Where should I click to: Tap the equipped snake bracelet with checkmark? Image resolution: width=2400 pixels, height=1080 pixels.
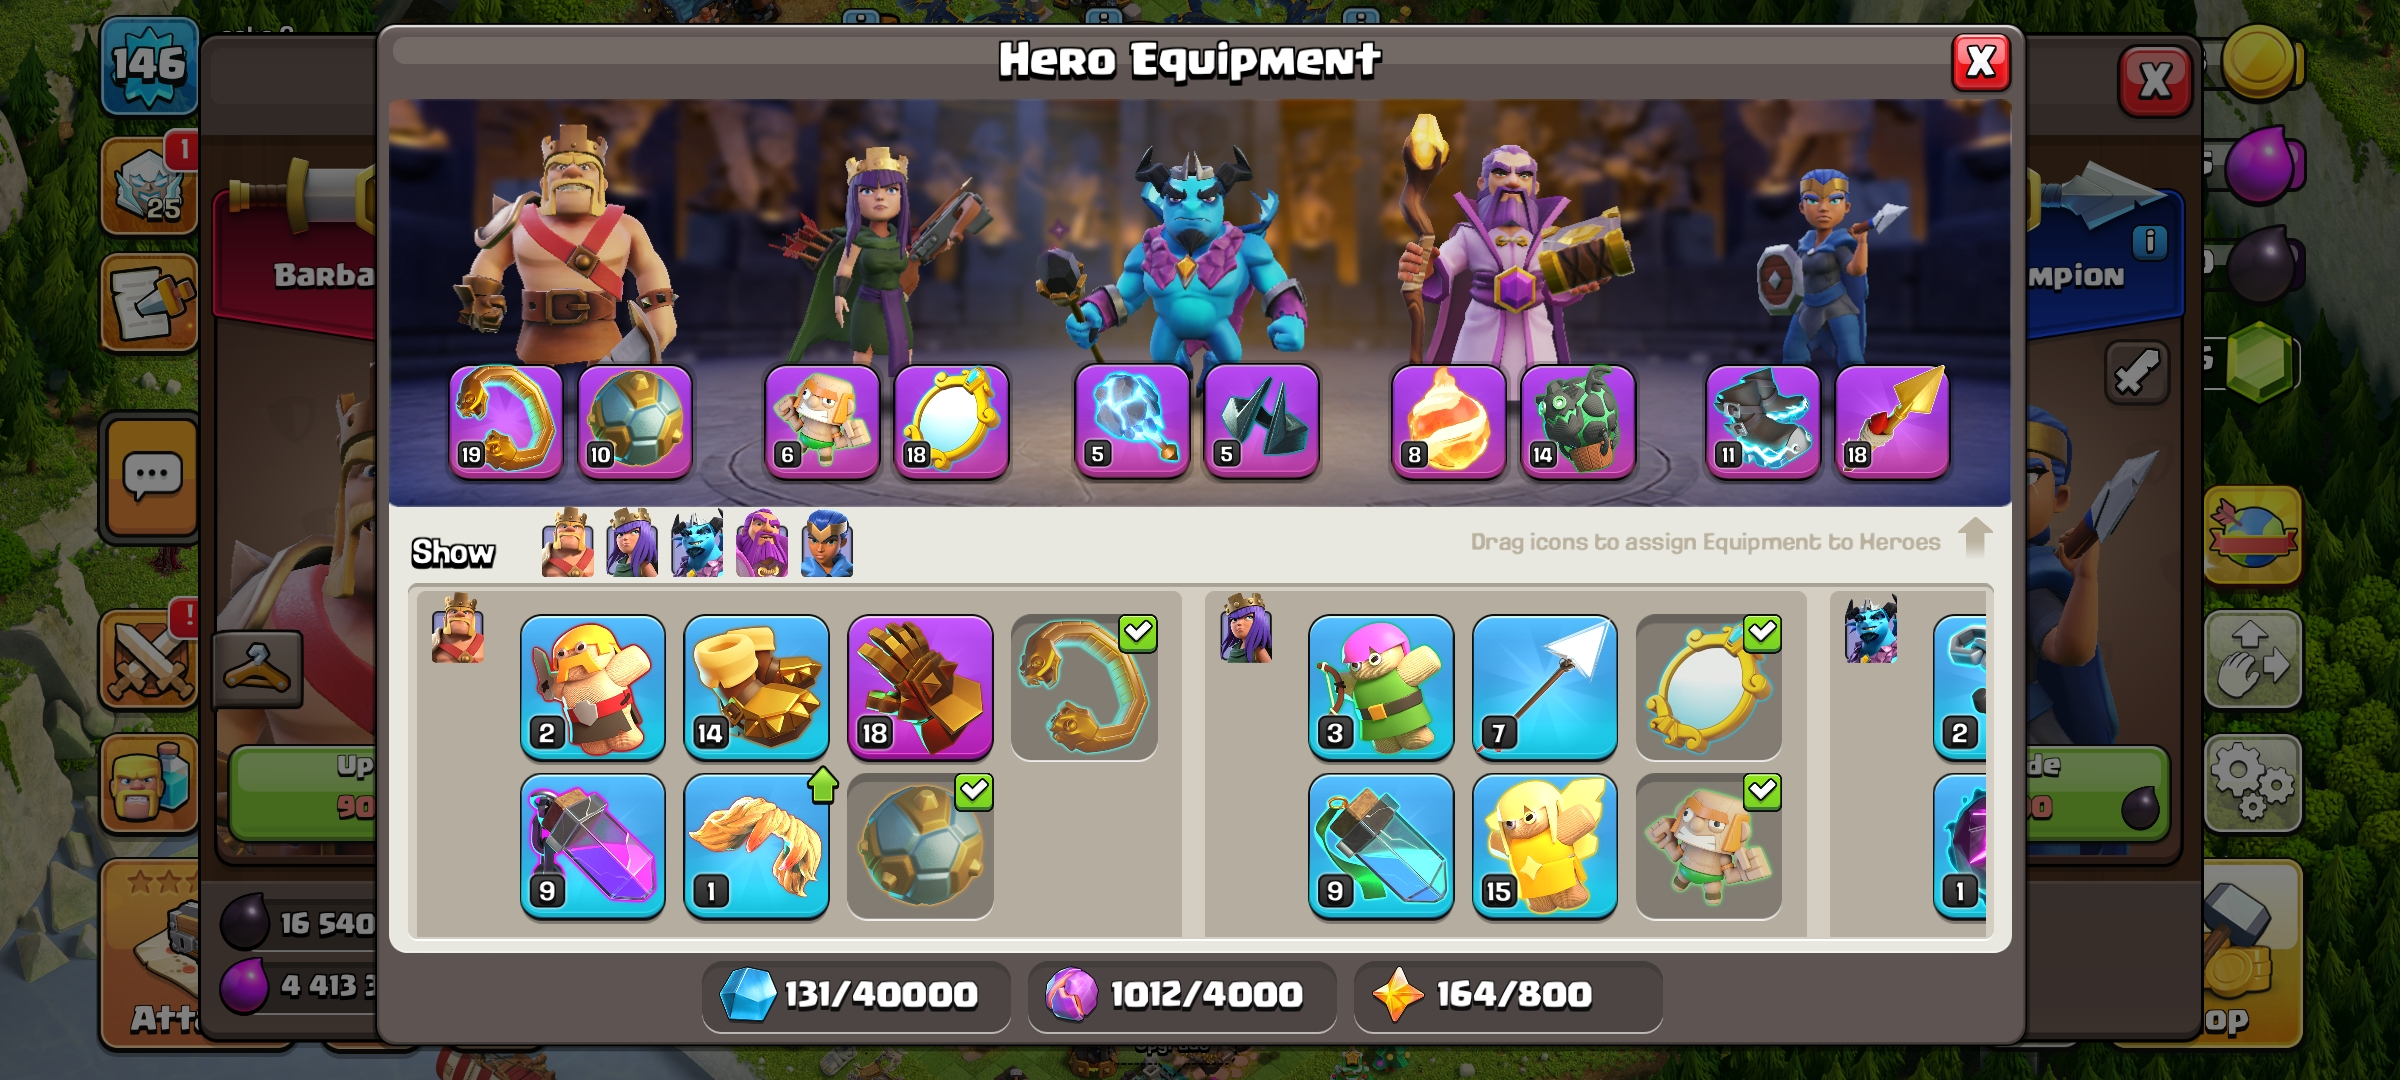(1084, 687)
